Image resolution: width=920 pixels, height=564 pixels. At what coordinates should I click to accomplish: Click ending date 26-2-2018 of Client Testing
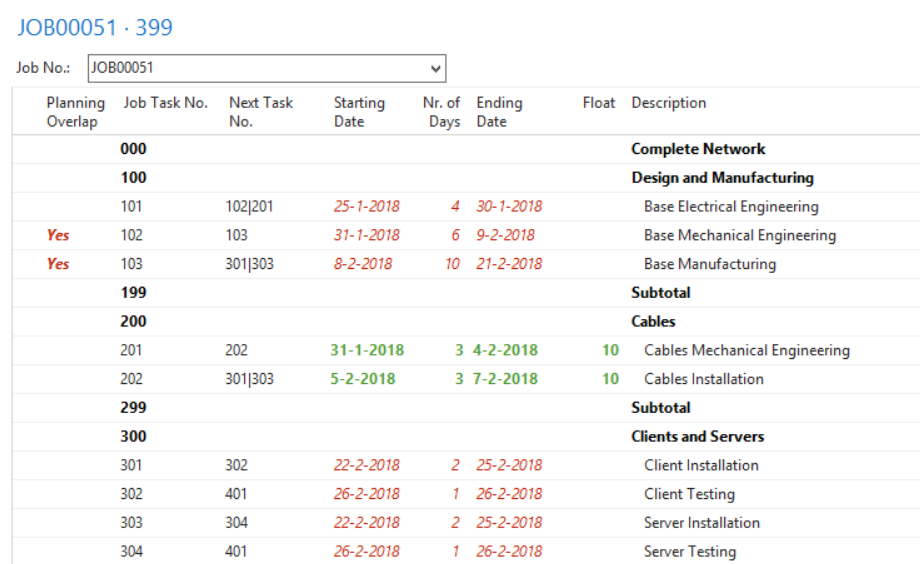[509, 494]
